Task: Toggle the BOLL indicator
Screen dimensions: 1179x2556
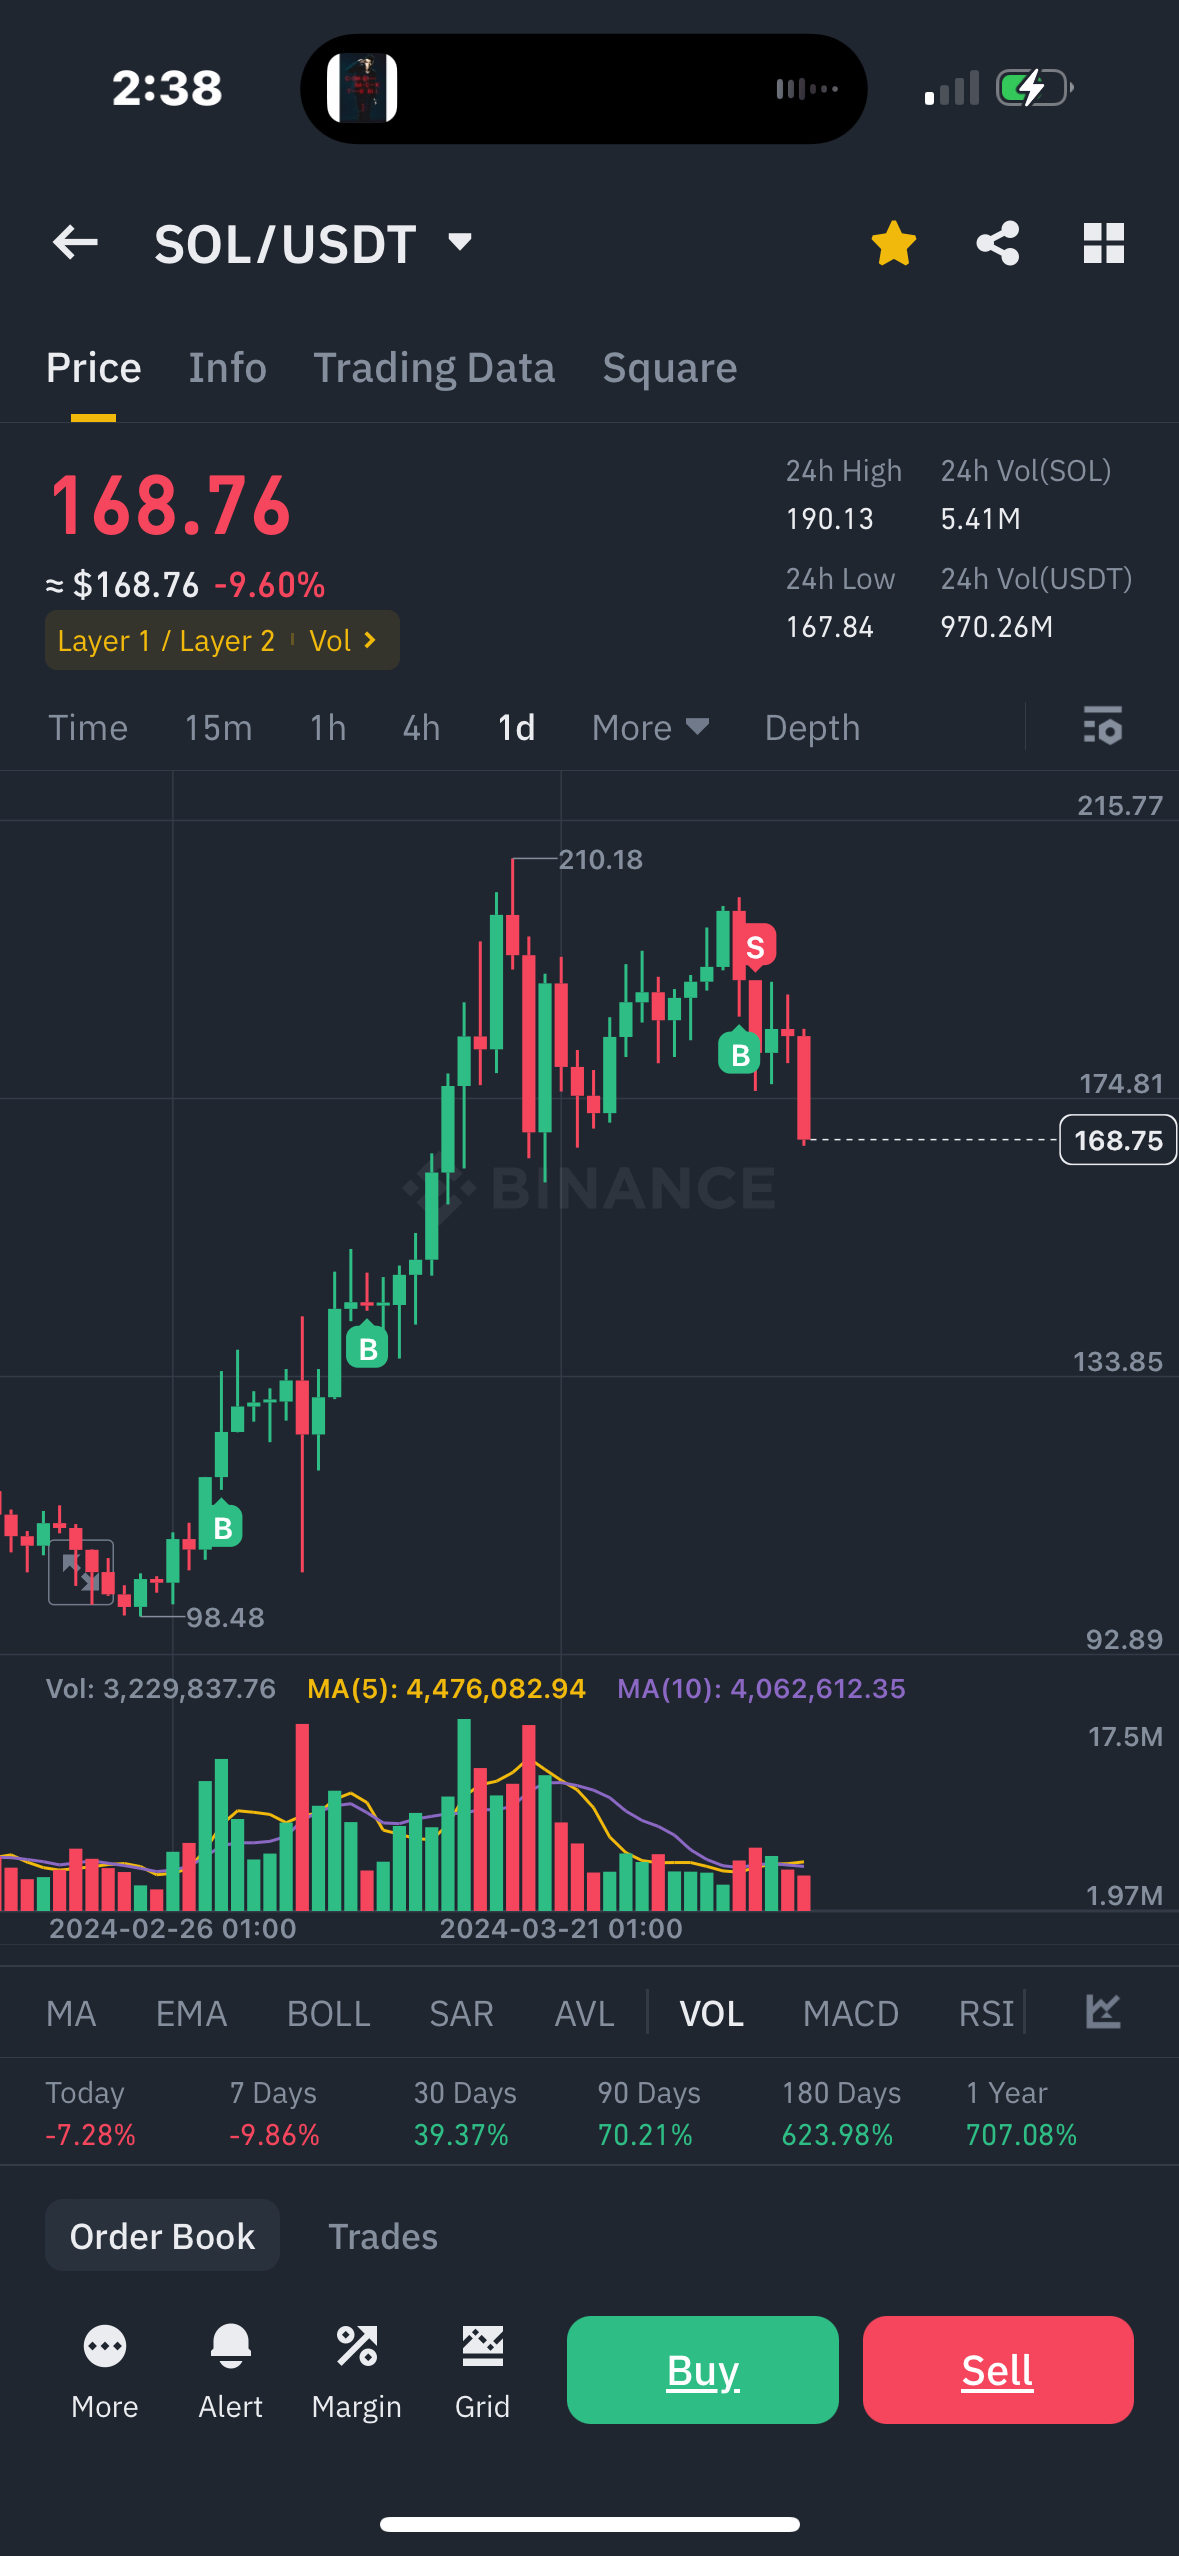Action: (x=328, y=2013)
